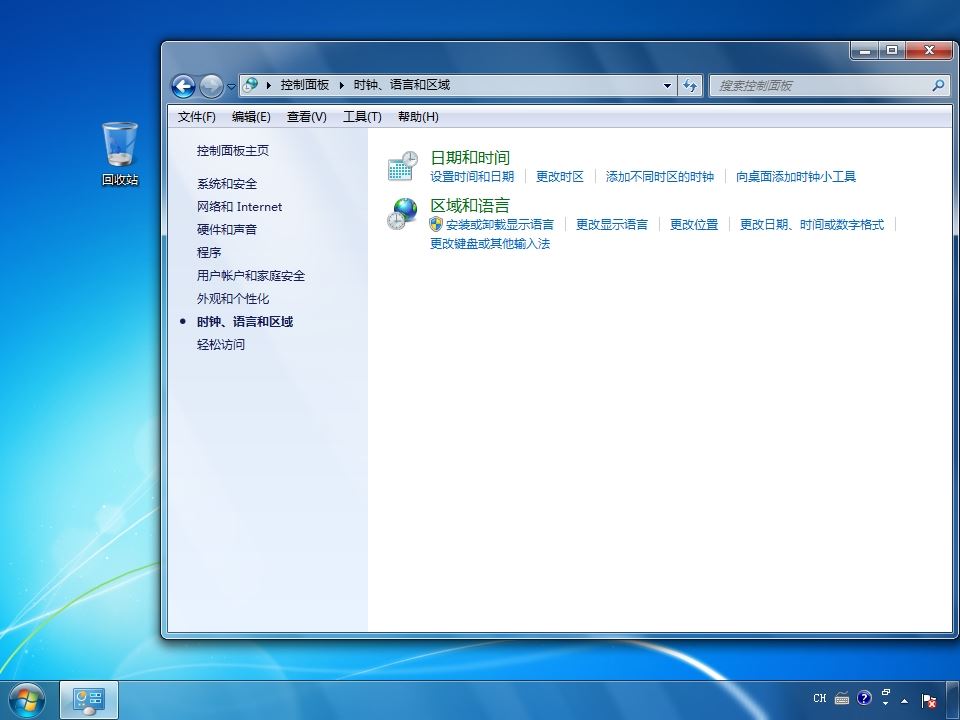960x720 pixels.
Task: Click 更改显示语言 link
Action: pyautogui.click(x=612, y=225)
